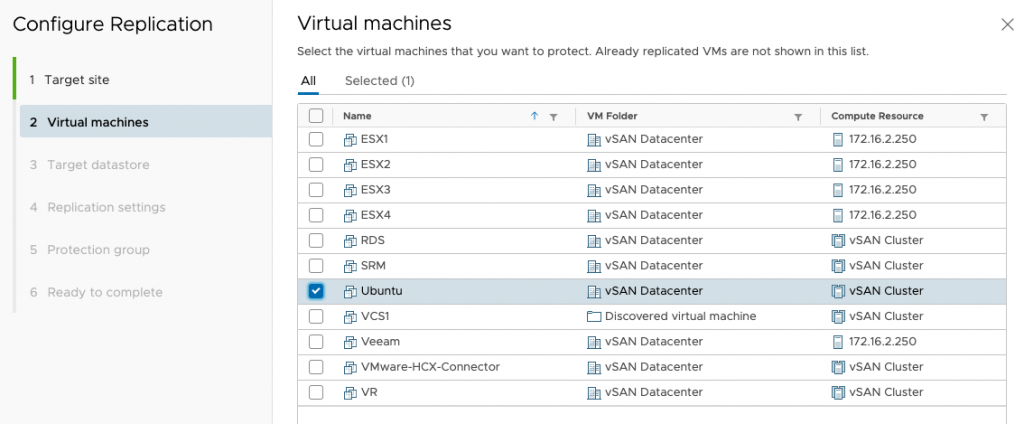The height and width of the screenshot is (424, 1024).
Task: Click the SRM VM name
Action: pos(374,265)
